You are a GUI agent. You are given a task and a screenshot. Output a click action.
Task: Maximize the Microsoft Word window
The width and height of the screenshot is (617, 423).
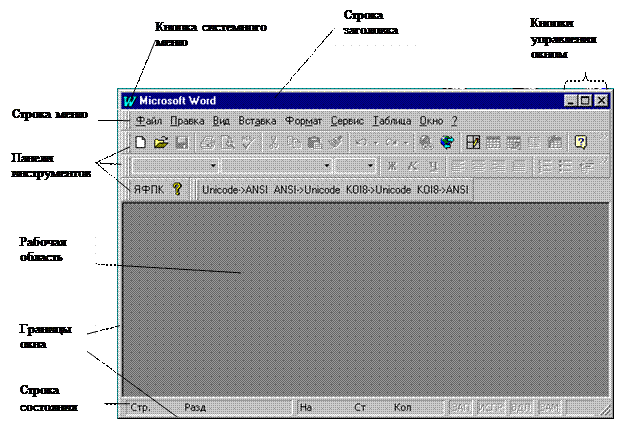pyautogui.click(x=585, y=101)
